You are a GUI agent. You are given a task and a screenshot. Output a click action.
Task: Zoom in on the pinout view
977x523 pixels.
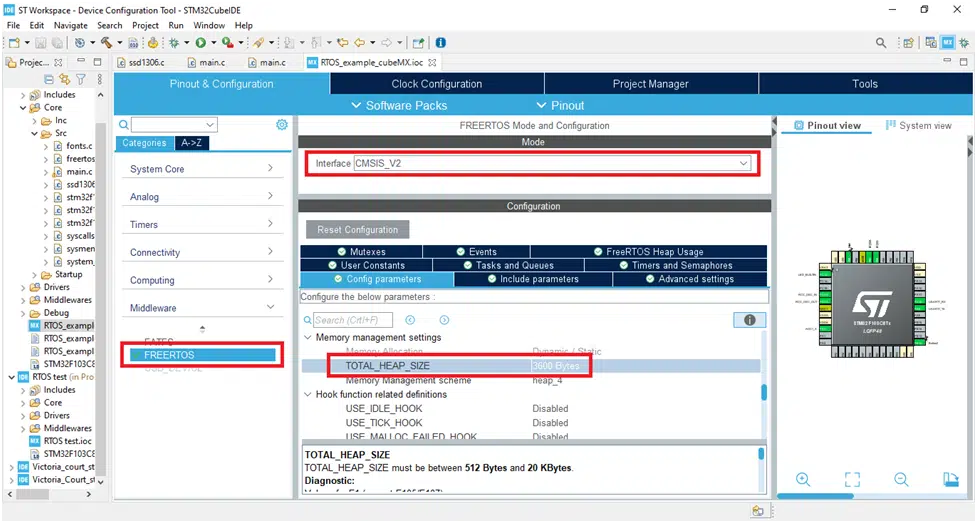pyautogui.click(x=803, y=479)
